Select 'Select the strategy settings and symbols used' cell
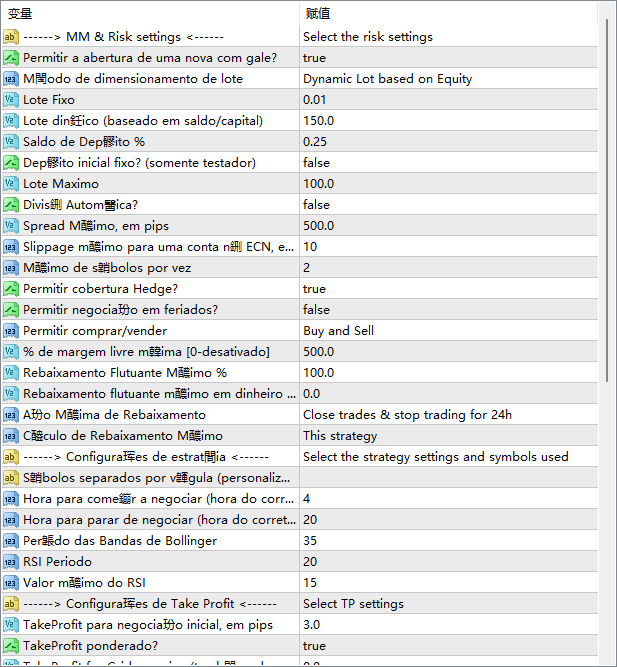Viewport: 617px width, 667px height. click(448, 457)
